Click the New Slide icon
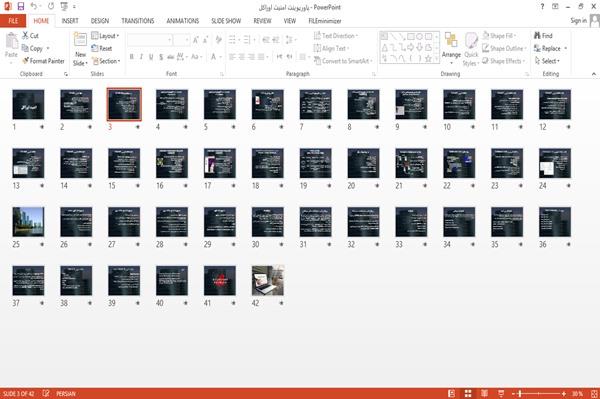Screen dimensions: 600x399 click(x=80, y=39)
